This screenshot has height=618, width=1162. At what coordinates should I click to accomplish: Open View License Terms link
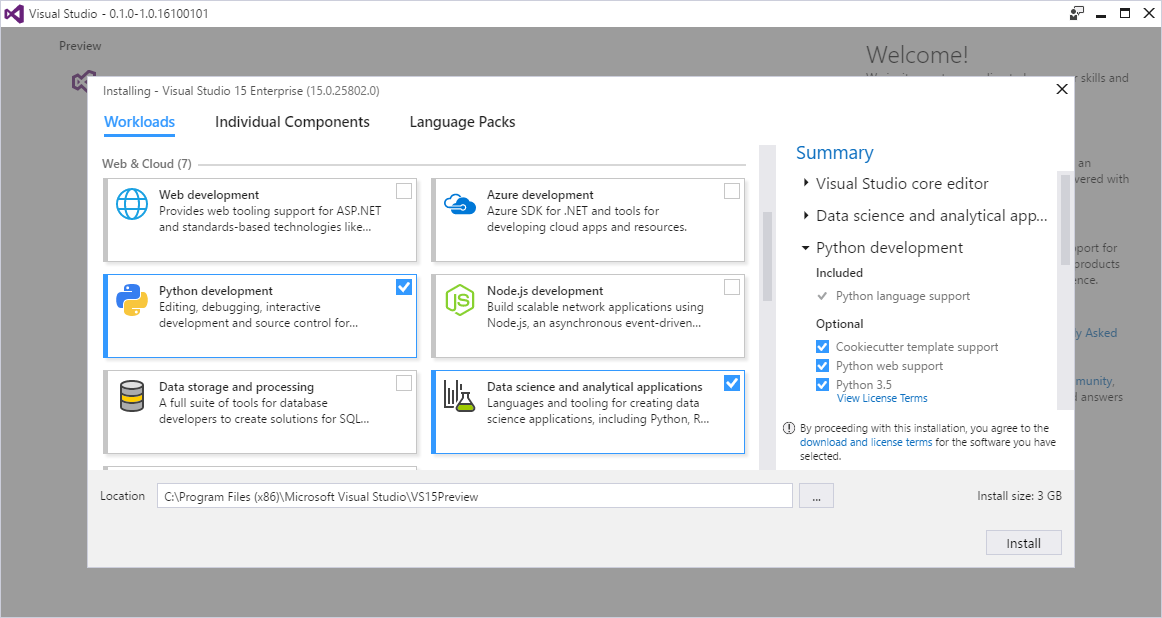[882, 399]
